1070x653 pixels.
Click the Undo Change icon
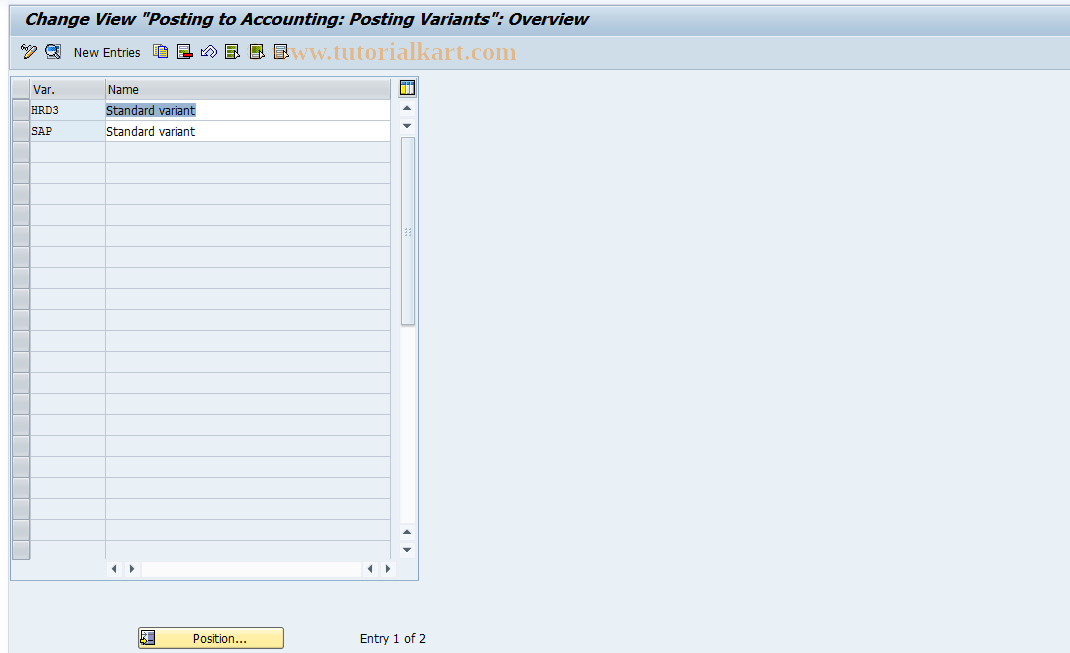point(209,52)
